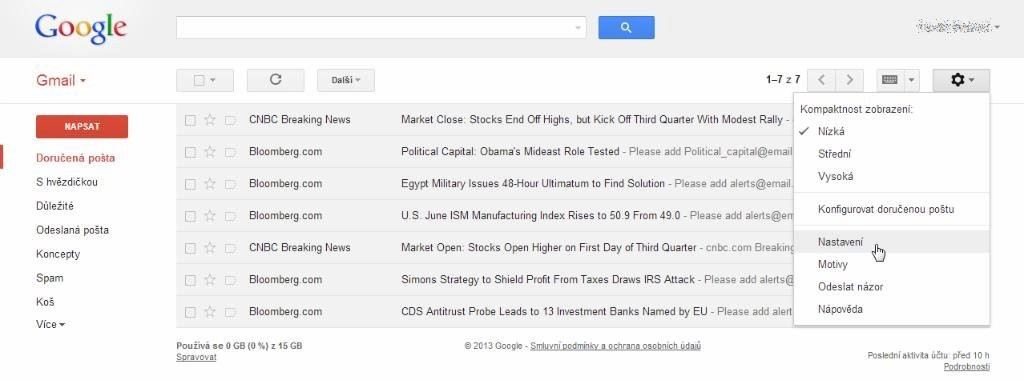Viewport: 1024px width, 380px height.
Task: Open the Gmail product switcher dropdown
Action: (x=61, y=80)
